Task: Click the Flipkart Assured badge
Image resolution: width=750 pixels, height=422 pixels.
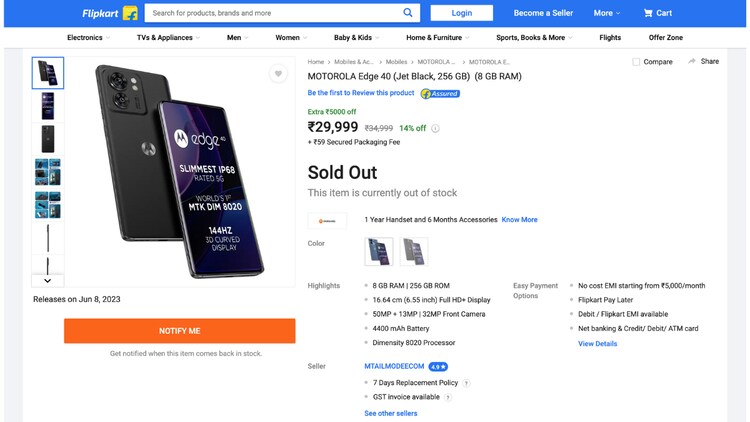Action: [440, 93]
